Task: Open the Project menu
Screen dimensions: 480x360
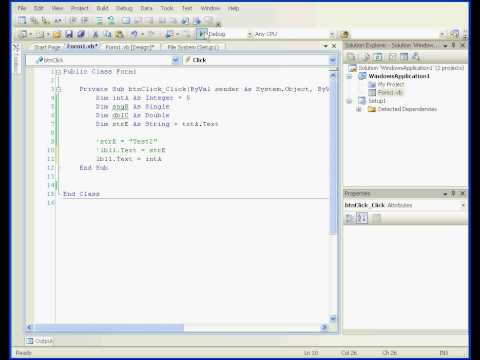Action: (x=79, y=8)
